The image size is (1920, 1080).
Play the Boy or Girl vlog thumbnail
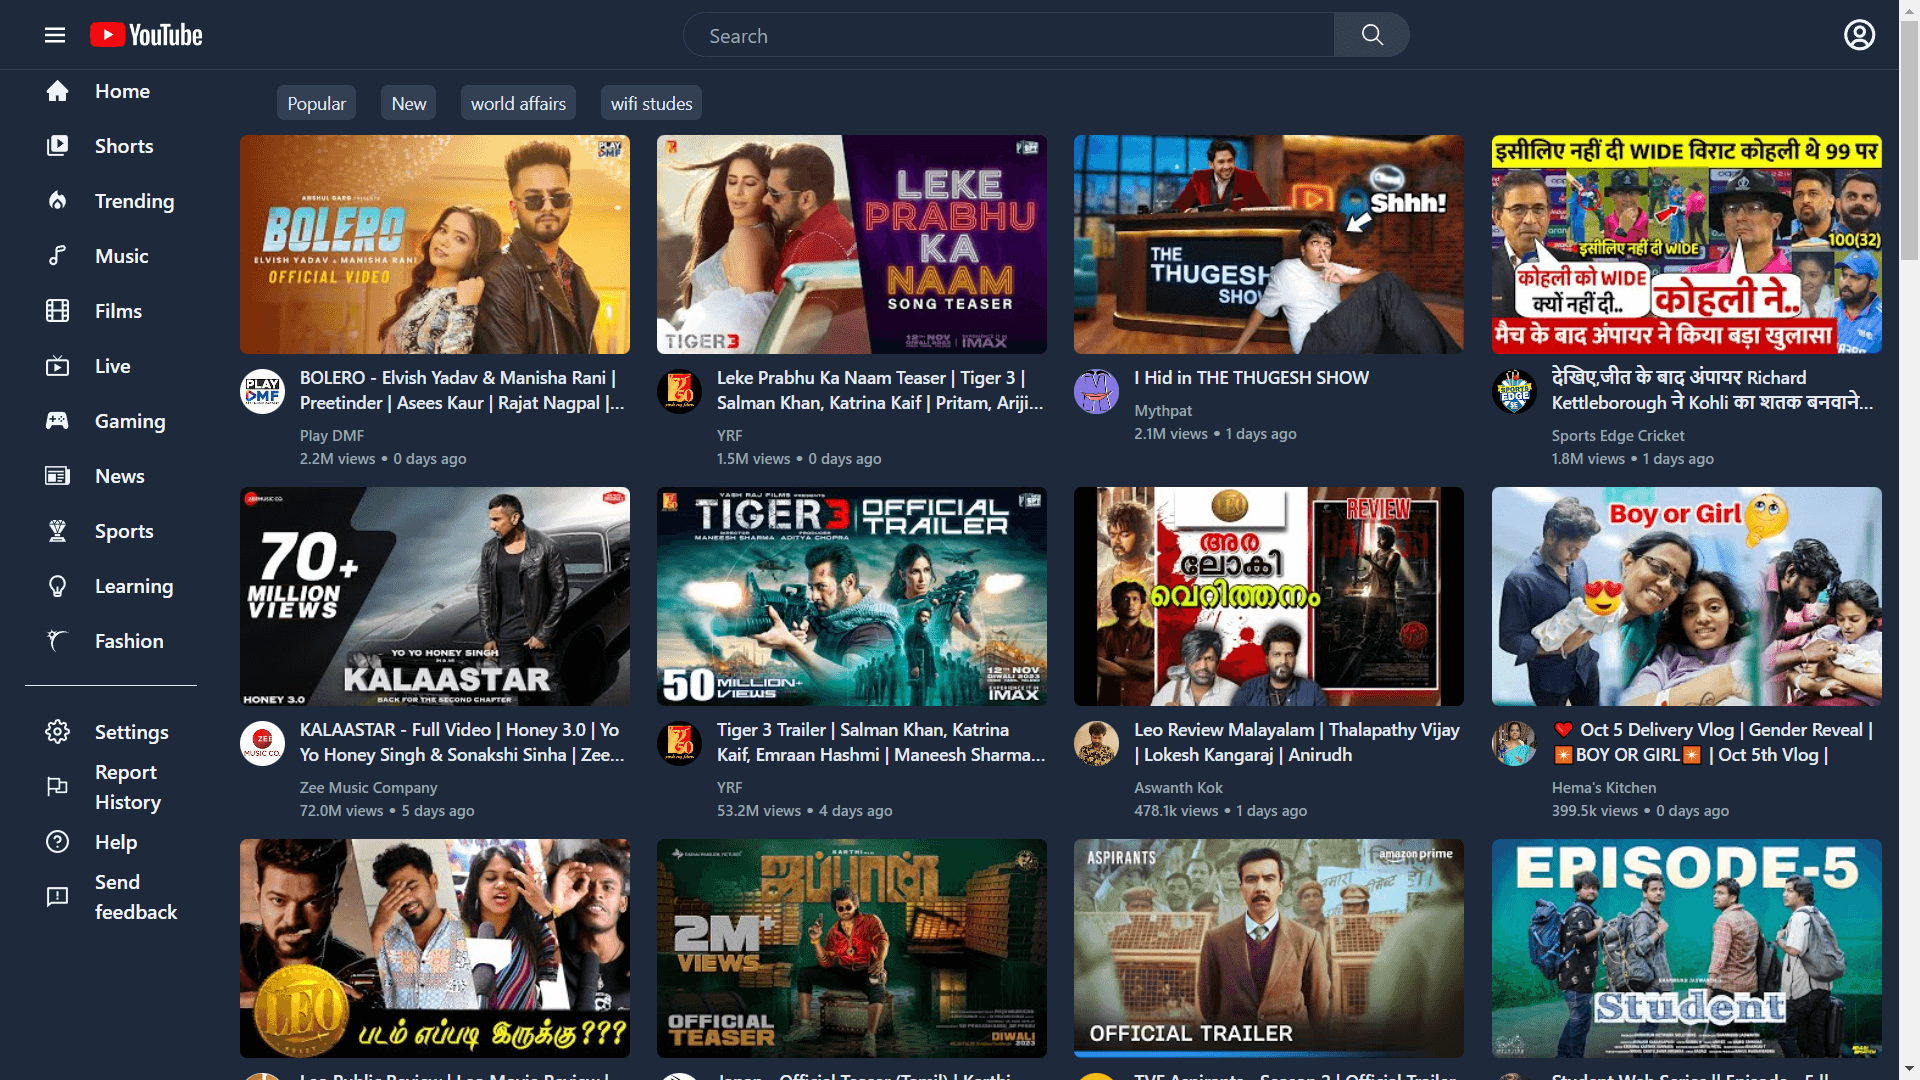(1687, 596)
